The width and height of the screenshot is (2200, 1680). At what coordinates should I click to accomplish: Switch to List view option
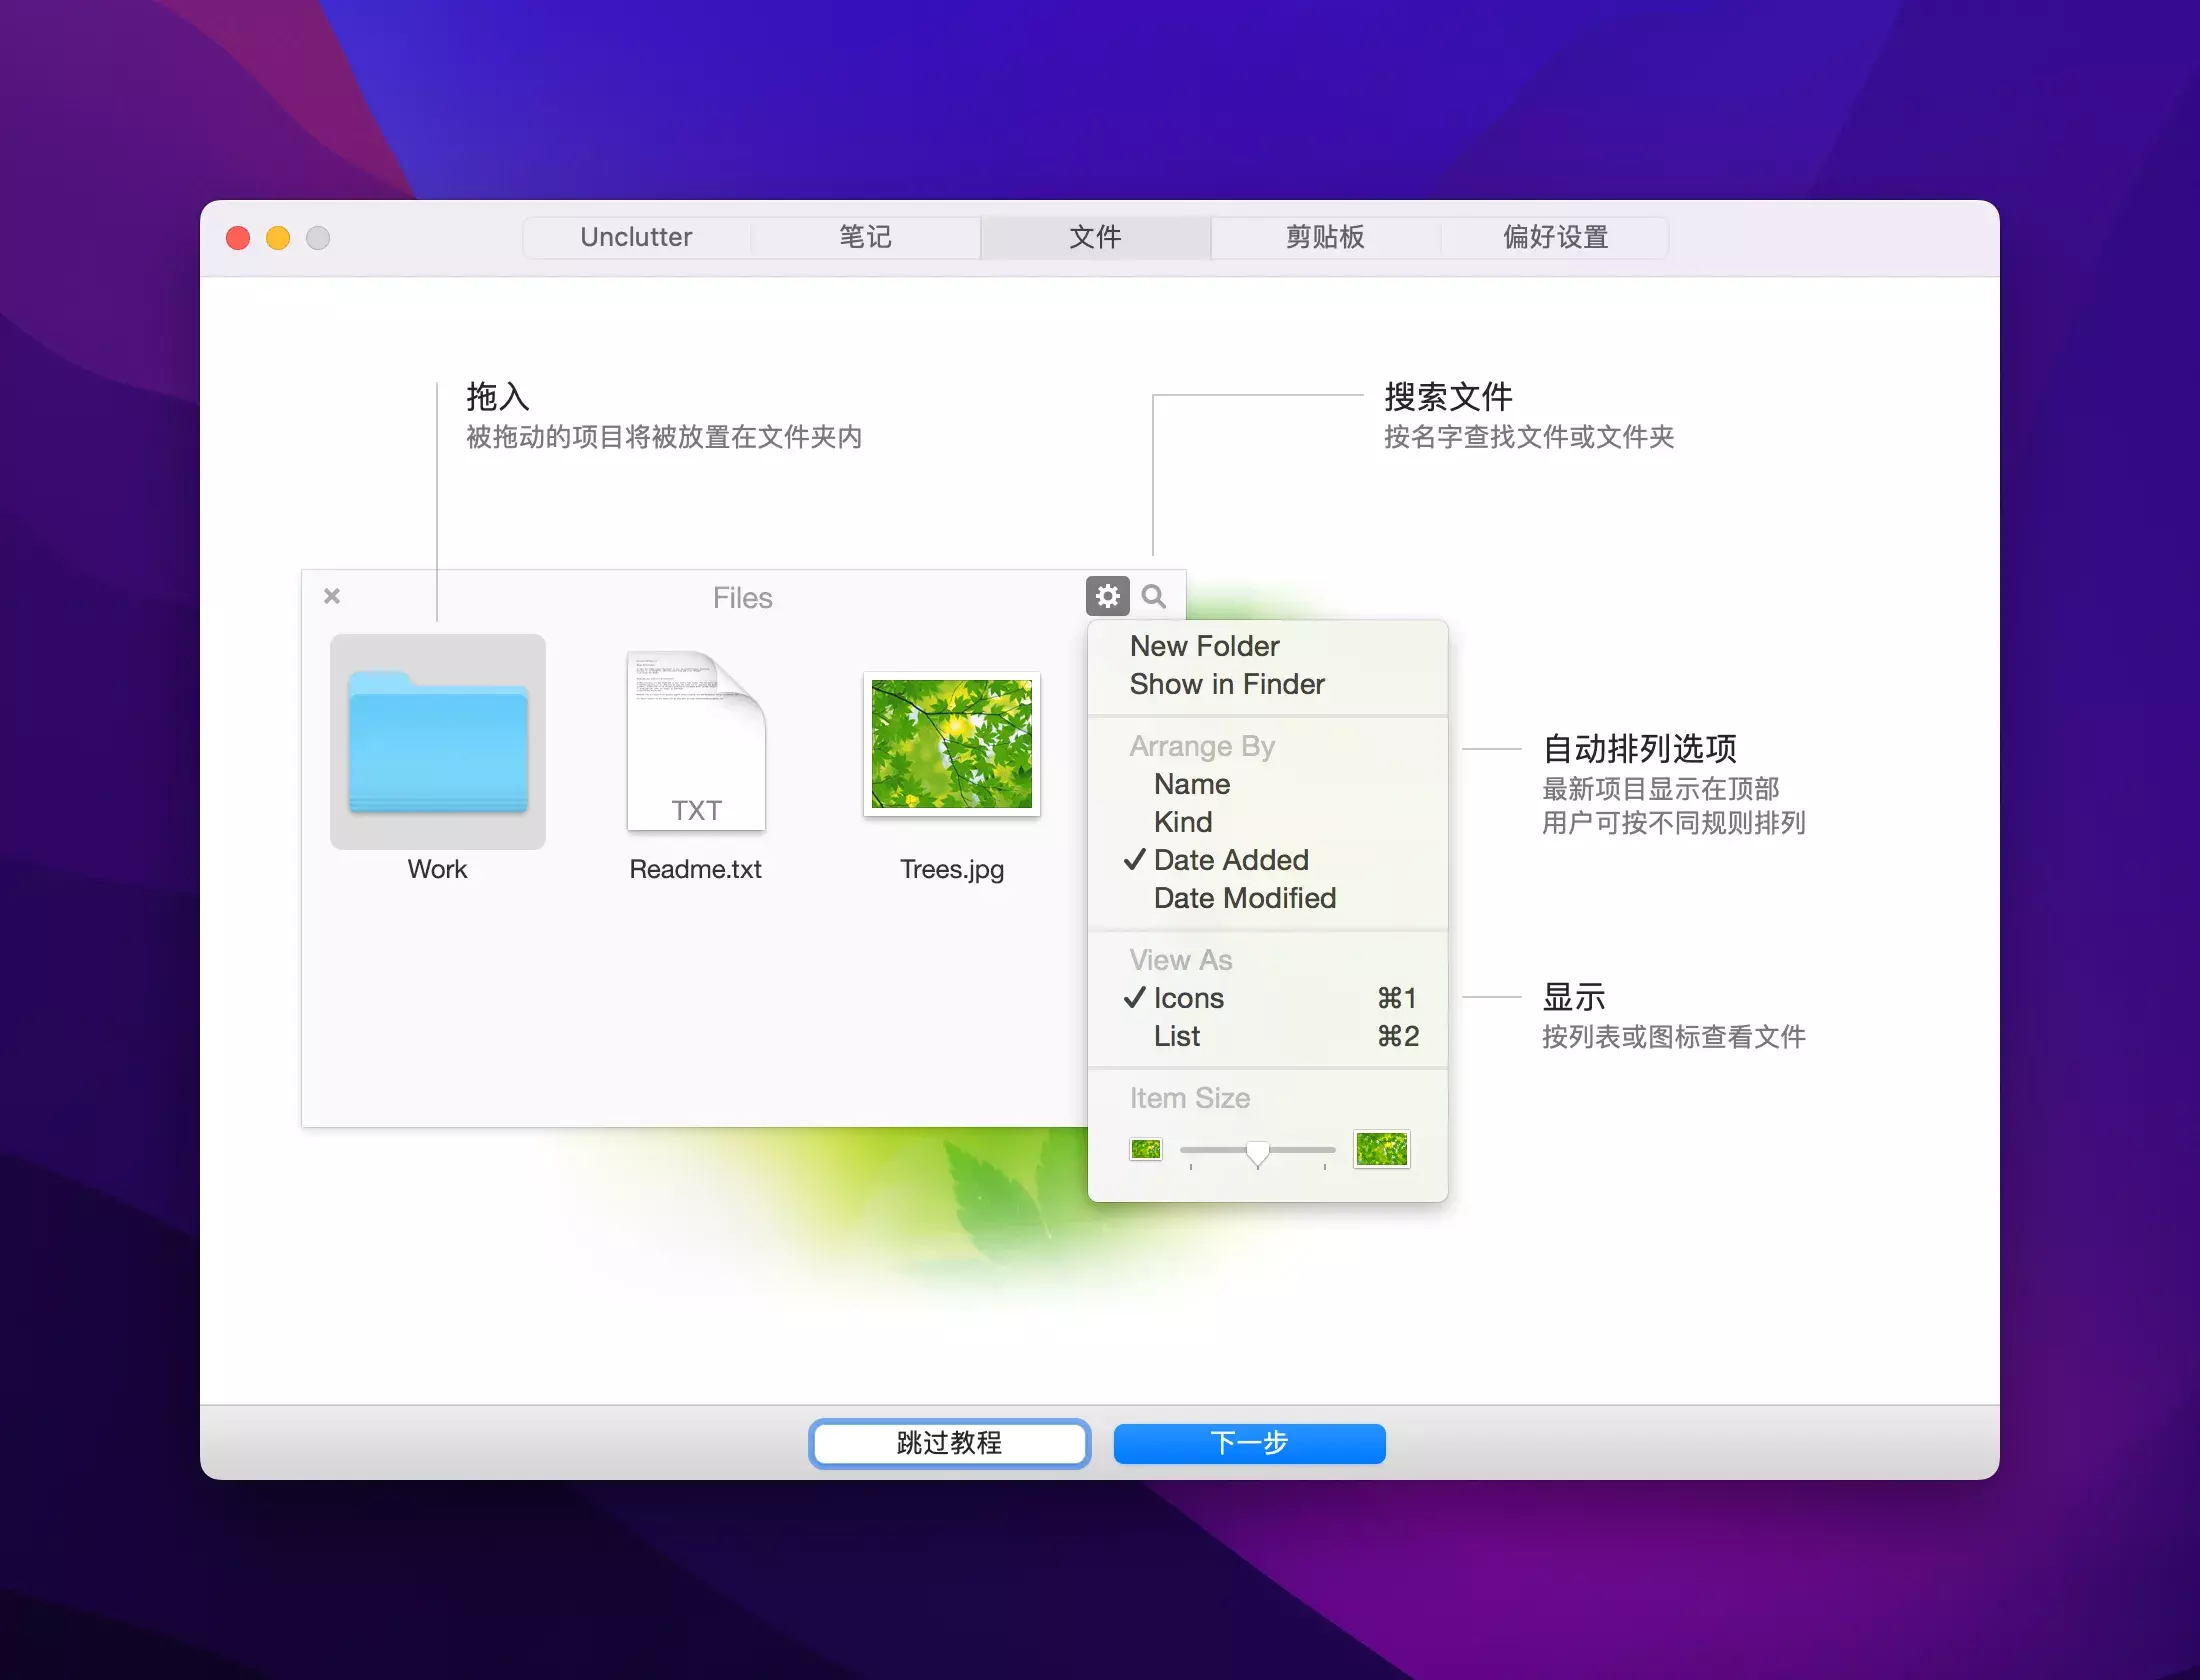1177,1036
